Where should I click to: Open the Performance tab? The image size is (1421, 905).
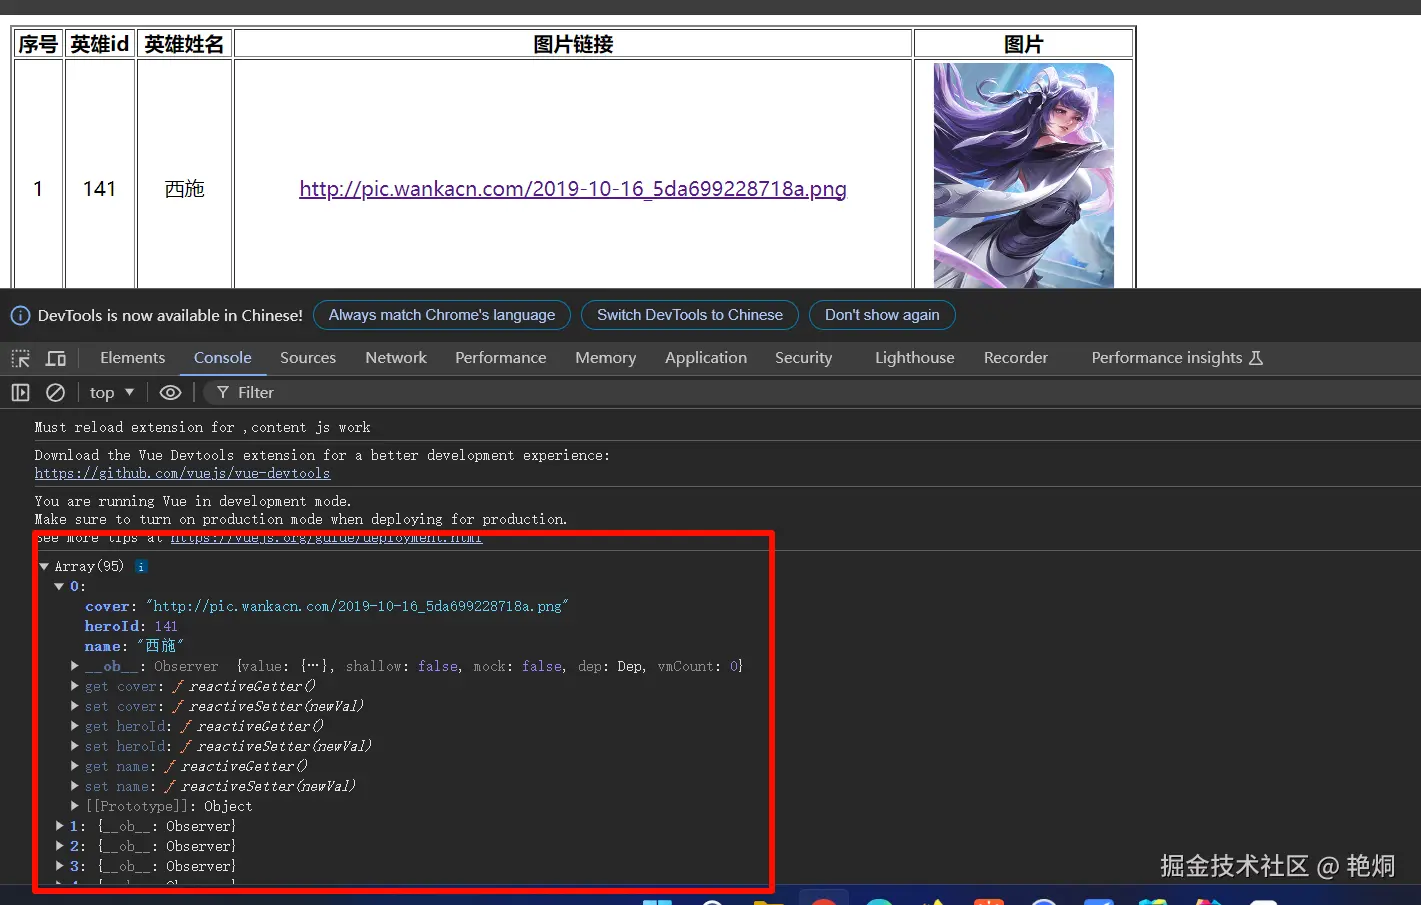501,358
